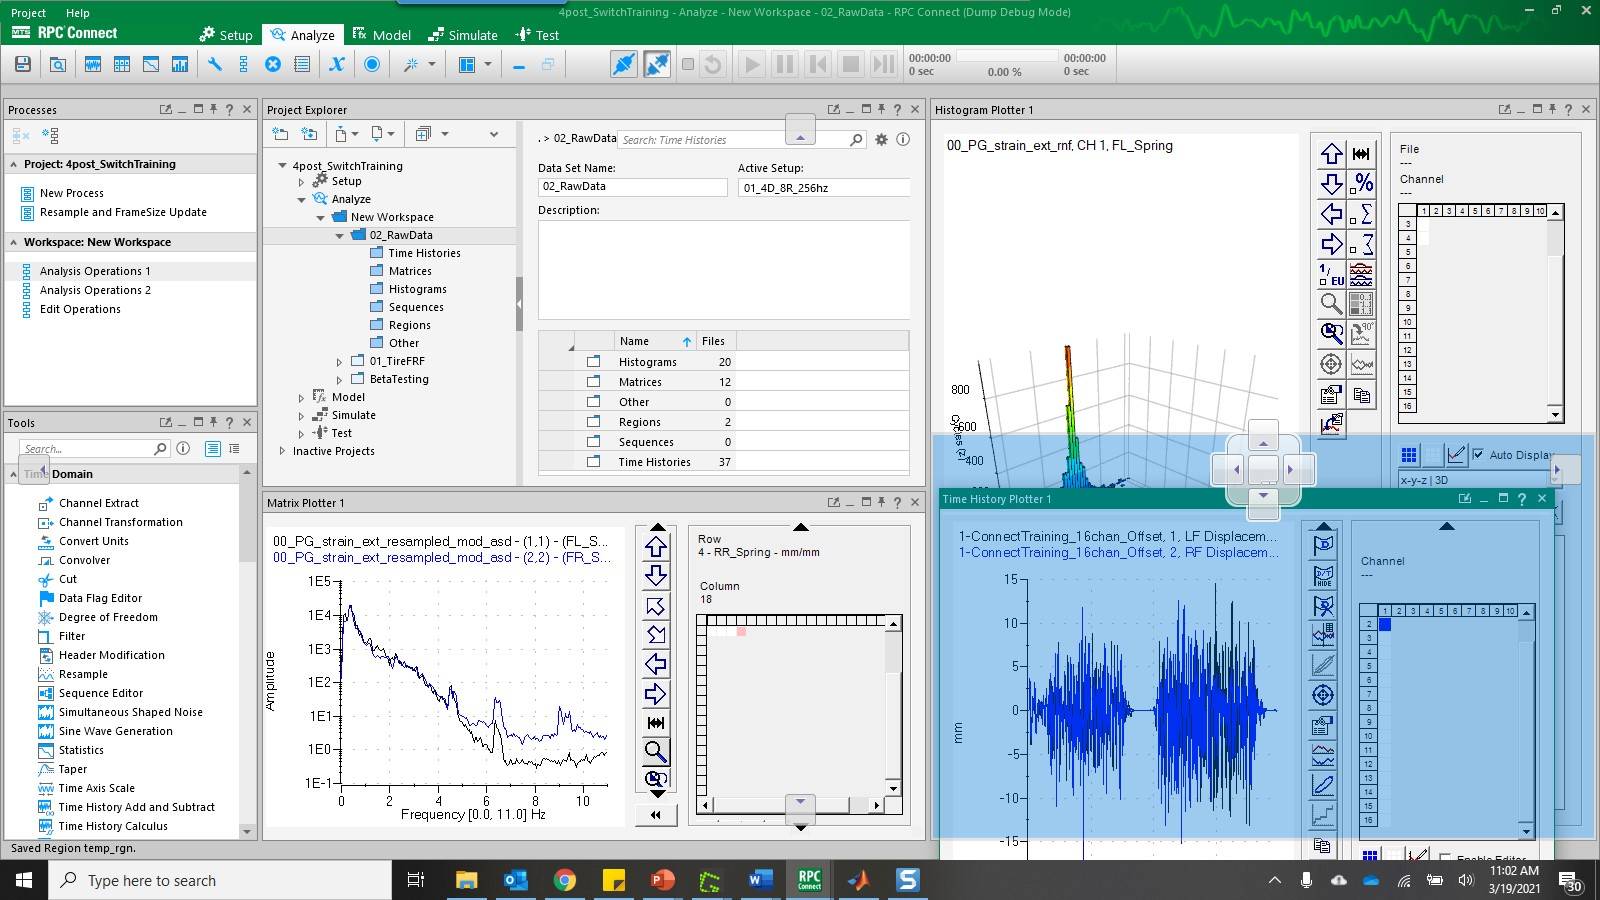The image size is (1600, 900).
Task: Toggle the connect plug button in toolbar
Action: coord(623,64)
